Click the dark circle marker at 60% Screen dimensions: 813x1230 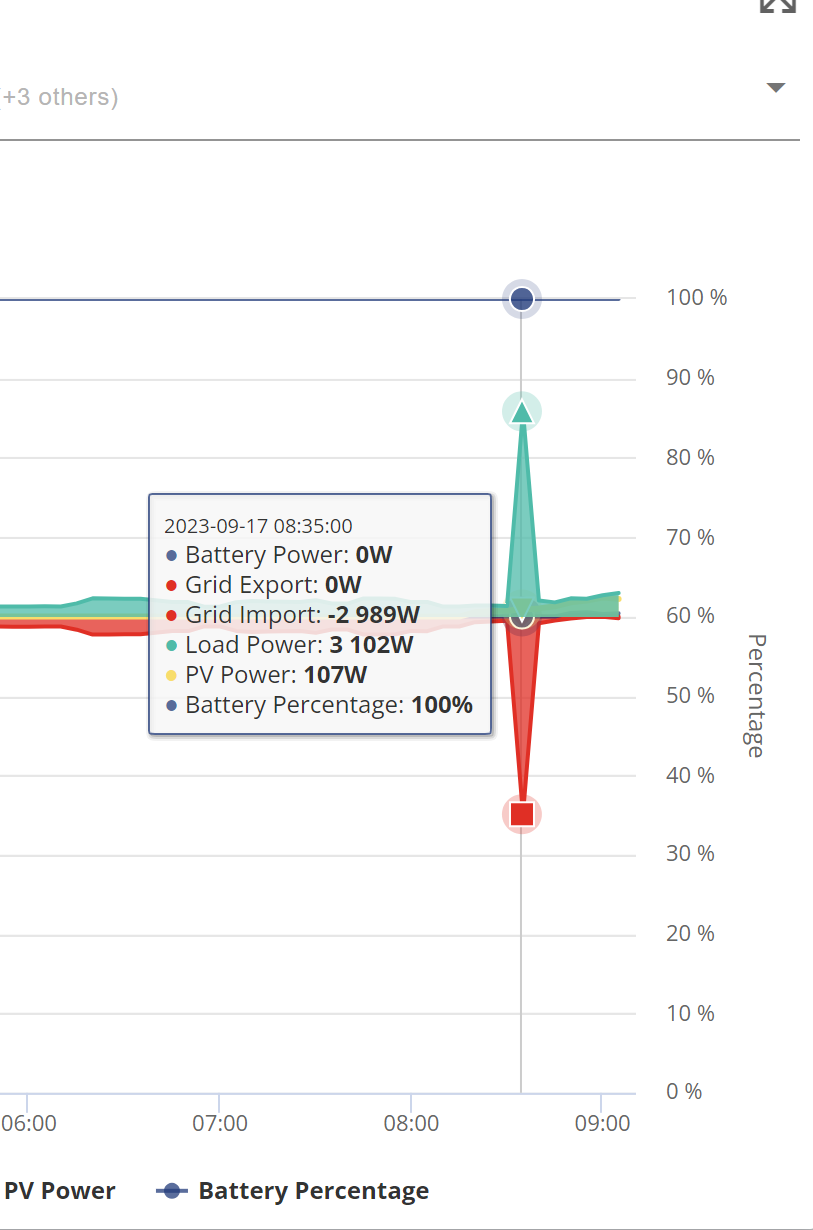(x=521, y=616)
